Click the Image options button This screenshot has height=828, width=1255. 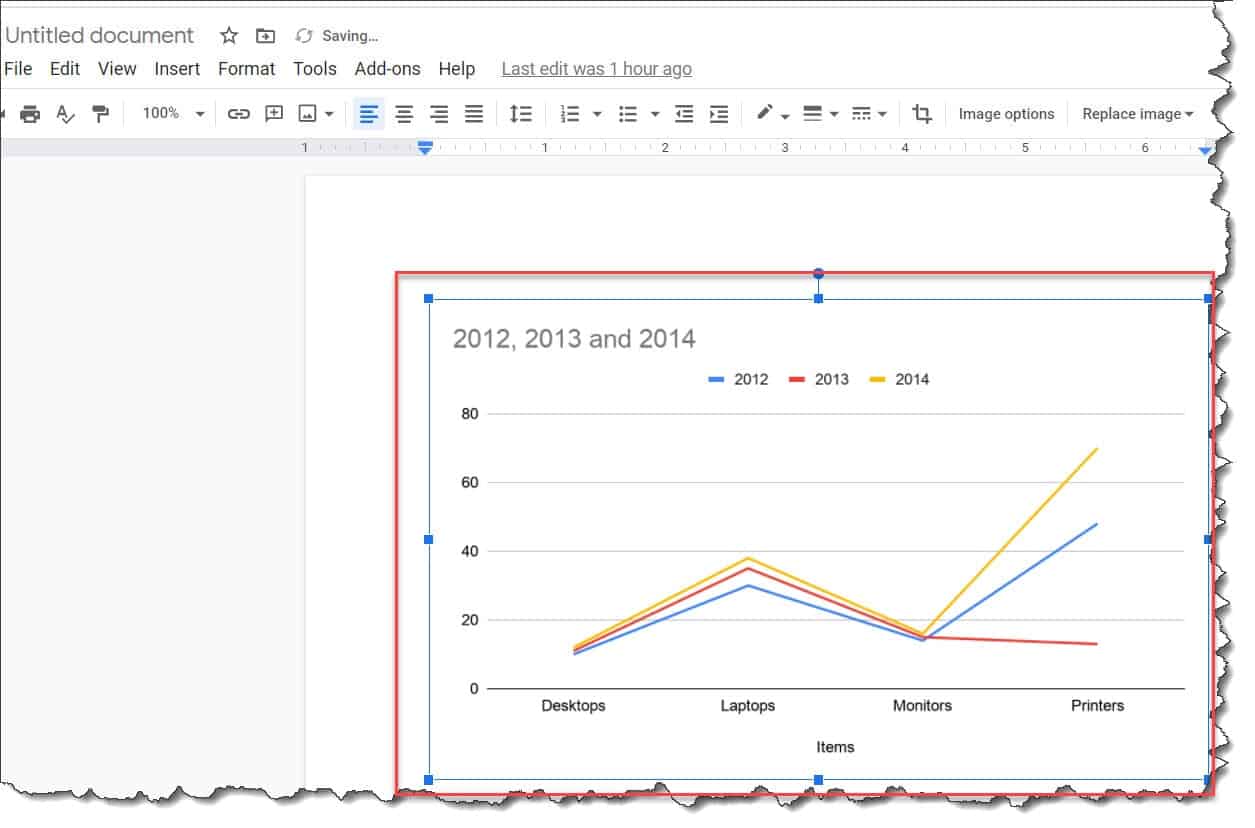pyautogui.click(x=1006, y=113)
